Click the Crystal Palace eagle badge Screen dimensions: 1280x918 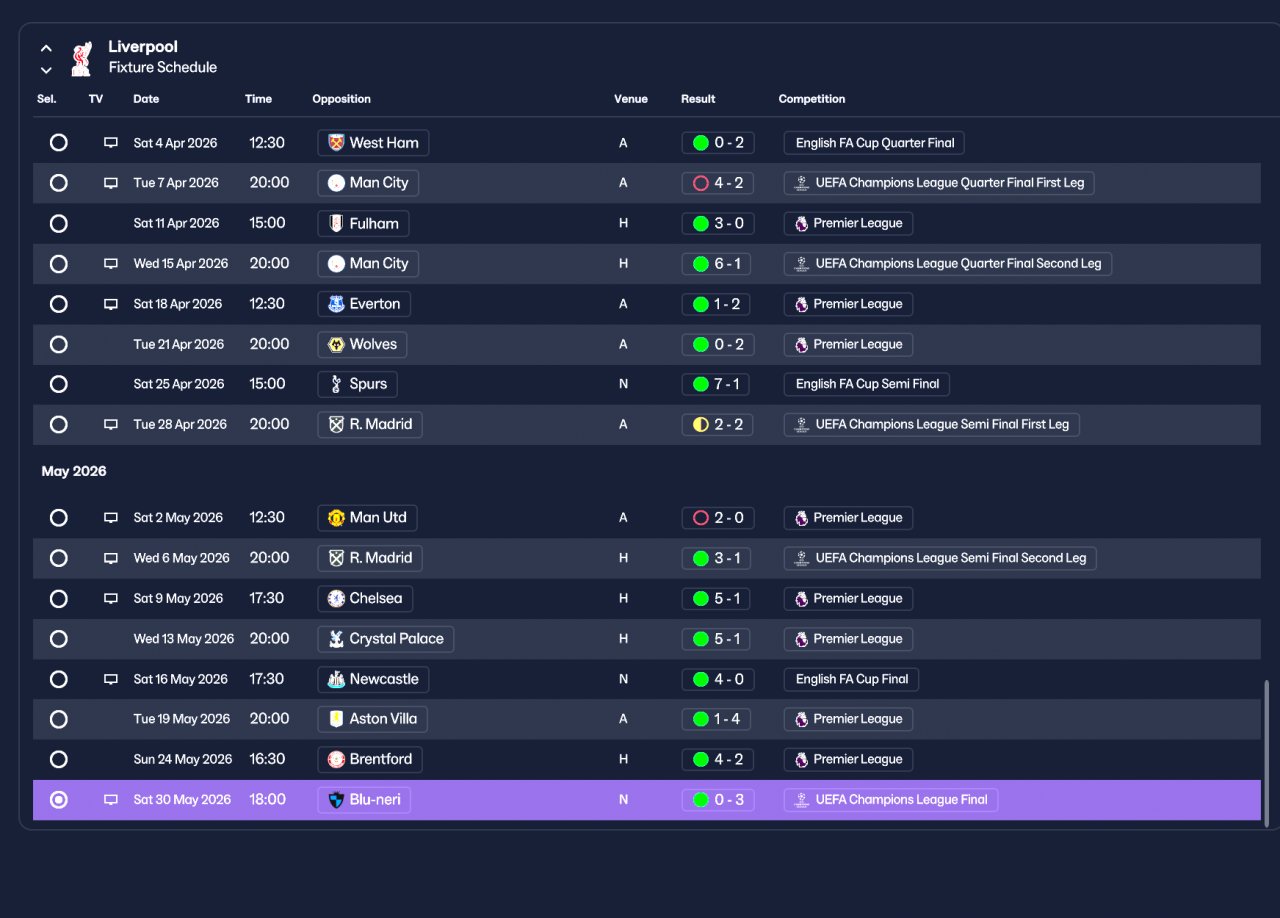(336, 639)
